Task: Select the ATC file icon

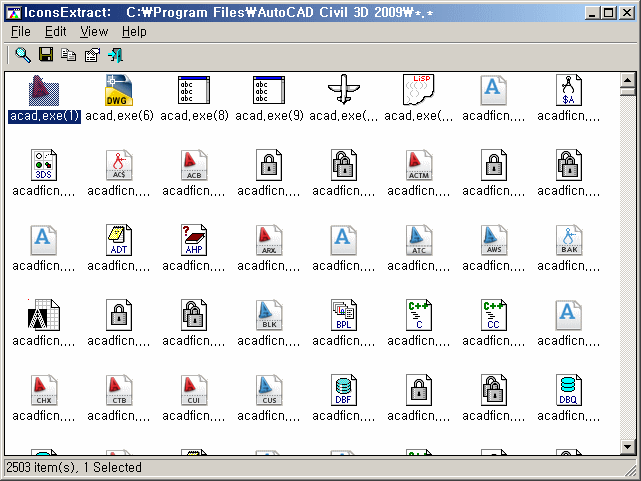Action: pos(419,240)
